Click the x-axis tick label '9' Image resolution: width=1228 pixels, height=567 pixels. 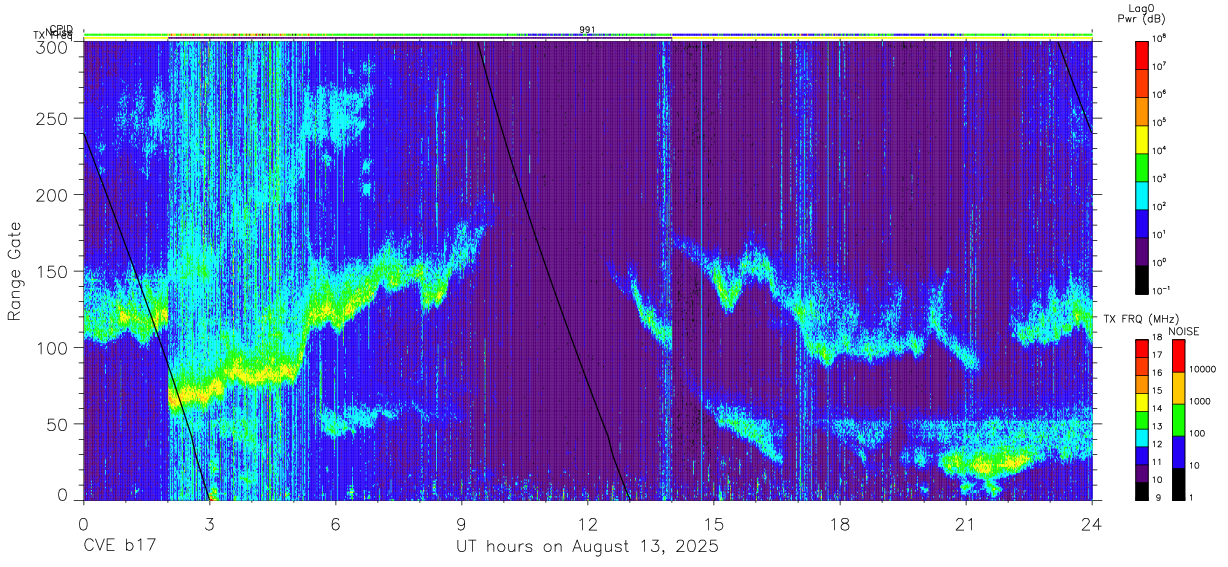[461, 523]
